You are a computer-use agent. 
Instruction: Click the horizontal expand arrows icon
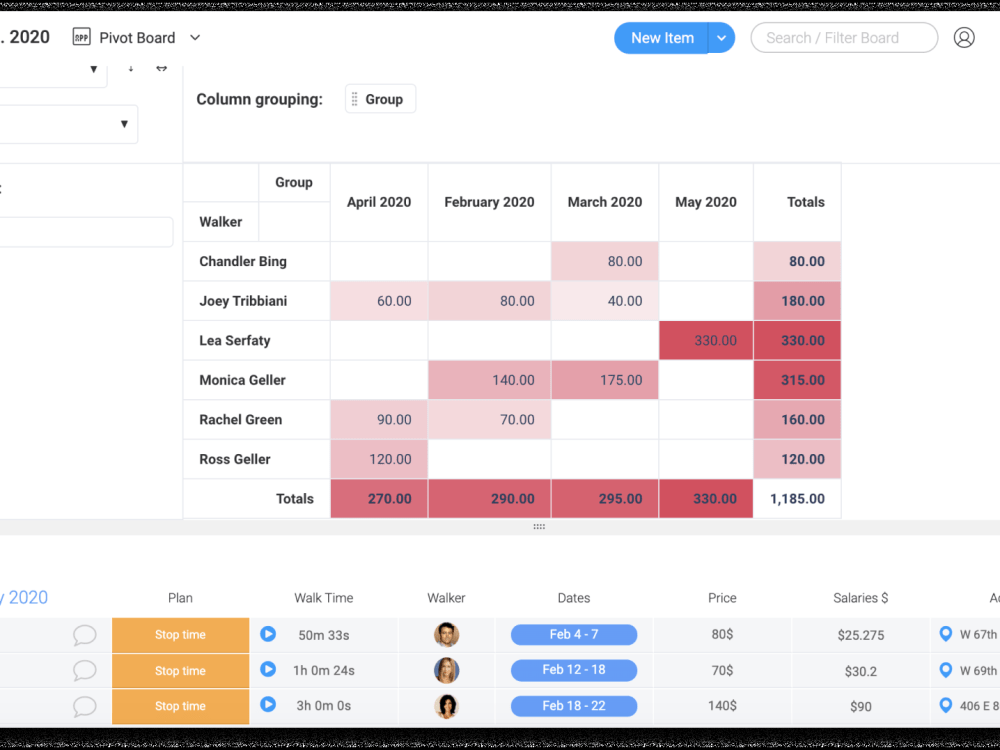click(x=161, y=68)
